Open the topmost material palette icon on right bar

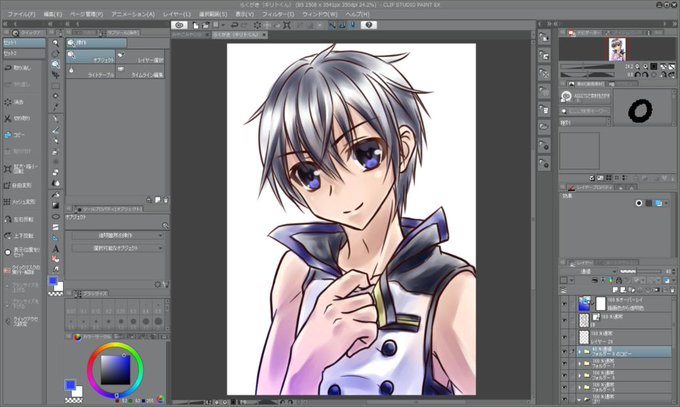(544, 37)
